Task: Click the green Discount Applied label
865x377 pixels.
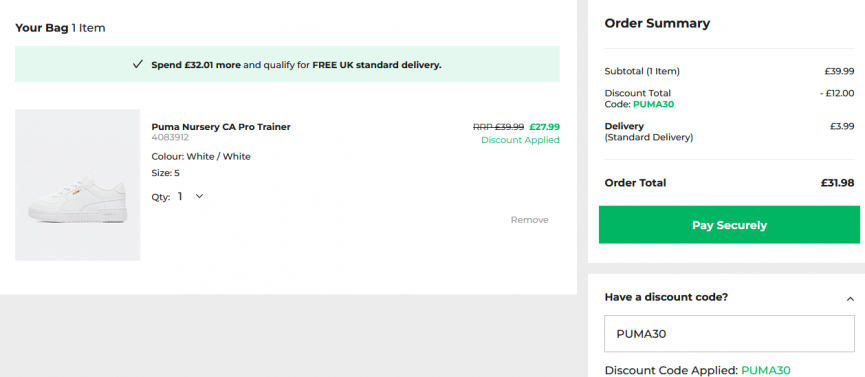Action: click(520, 140)
